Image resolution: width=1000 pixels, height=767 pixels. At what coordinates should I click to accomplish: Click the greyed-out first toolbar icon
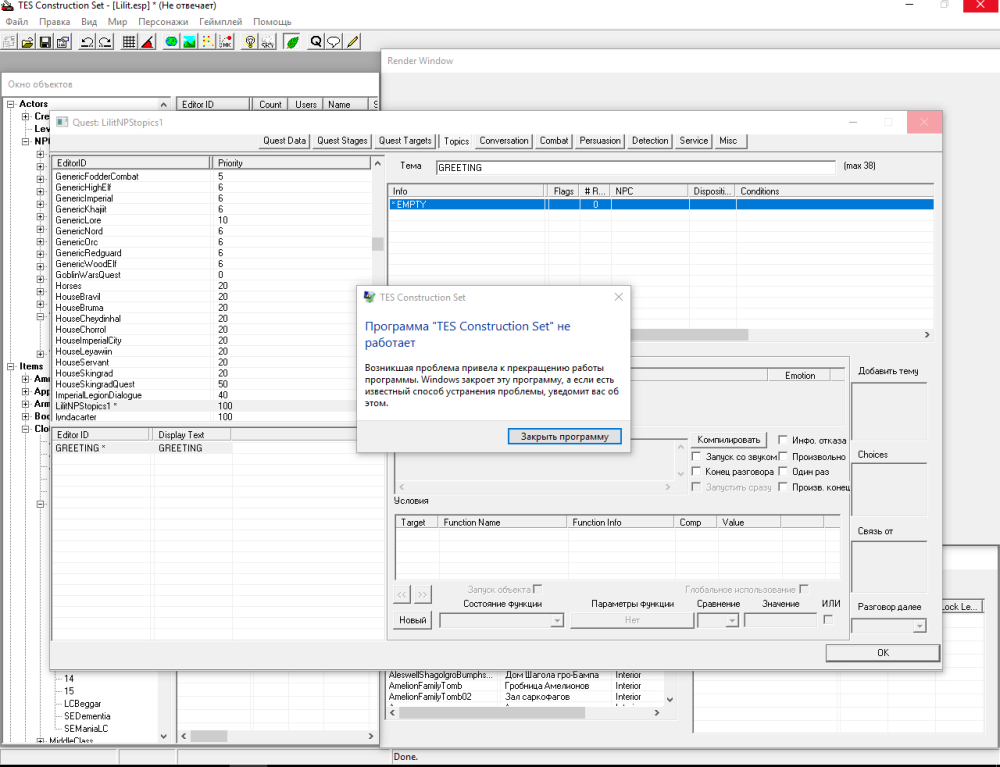(10, 42)
